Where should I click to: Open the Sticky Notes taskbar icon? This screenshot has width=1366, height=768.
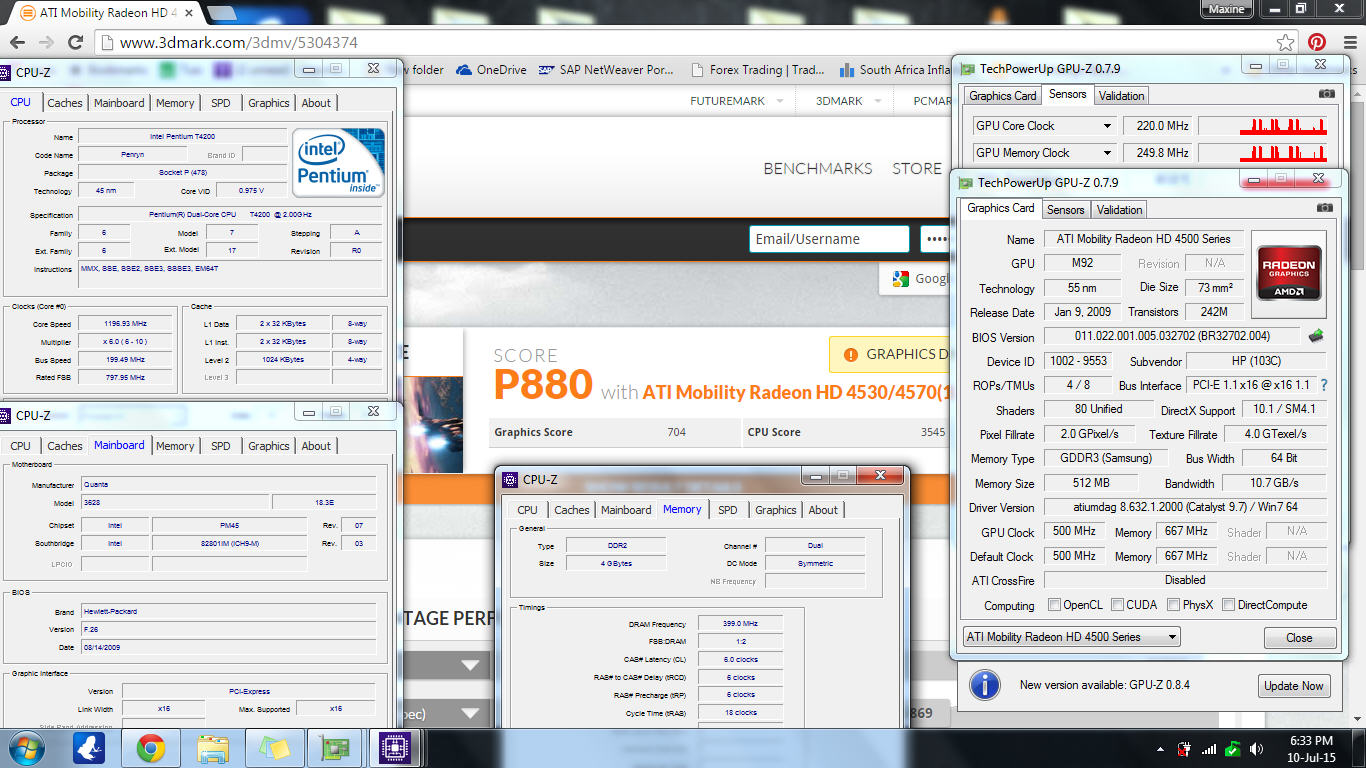pyautogui.click(x=274, y=748)
